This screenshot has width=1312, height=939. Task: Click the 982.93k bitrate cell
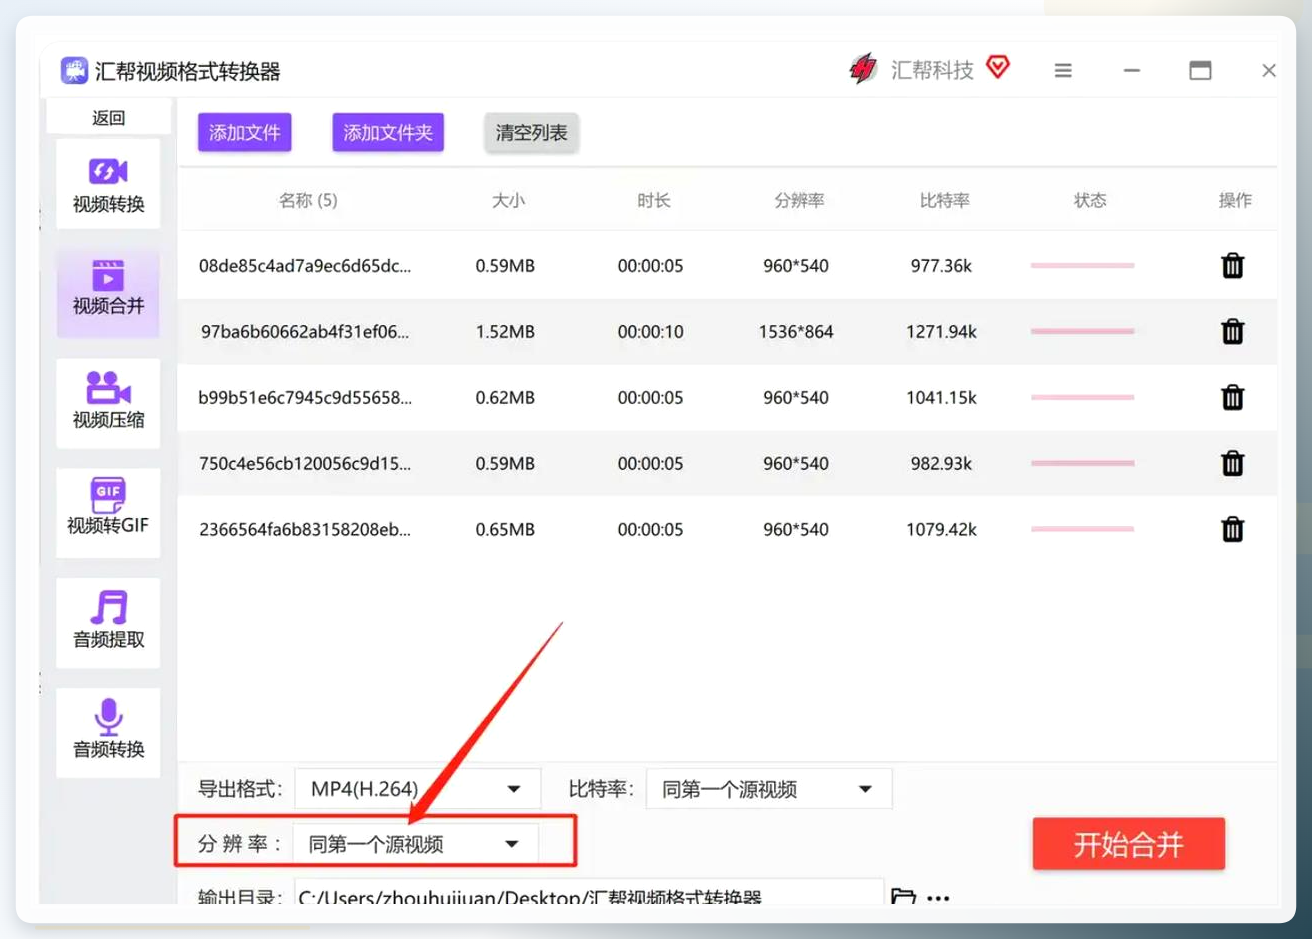pos(941,463)
